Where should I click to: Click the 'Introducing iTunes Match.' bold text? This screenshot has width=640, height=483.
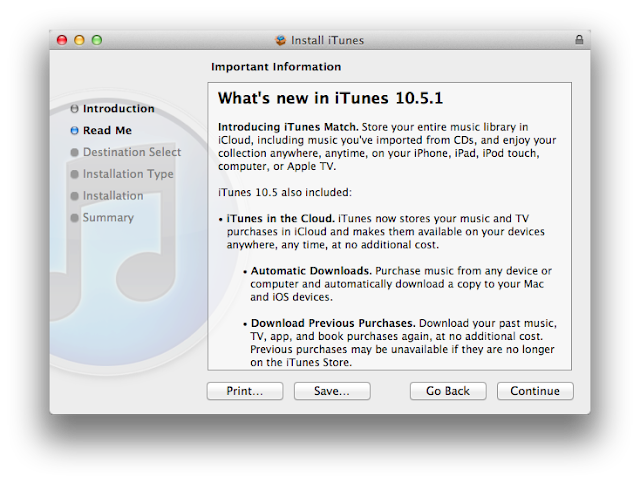(x=288, y=127)
